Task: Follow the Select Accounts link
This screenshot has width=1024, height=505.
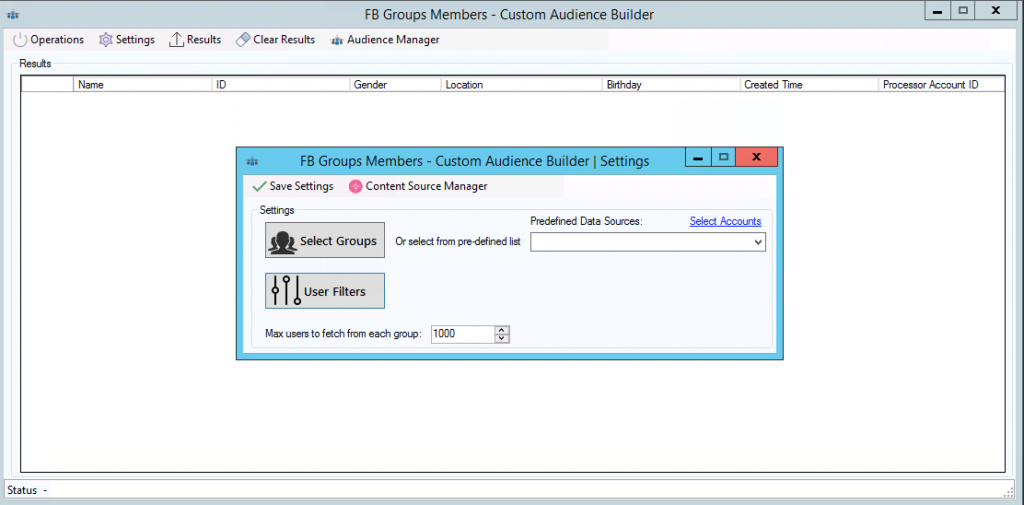Action: click(725, 221)
